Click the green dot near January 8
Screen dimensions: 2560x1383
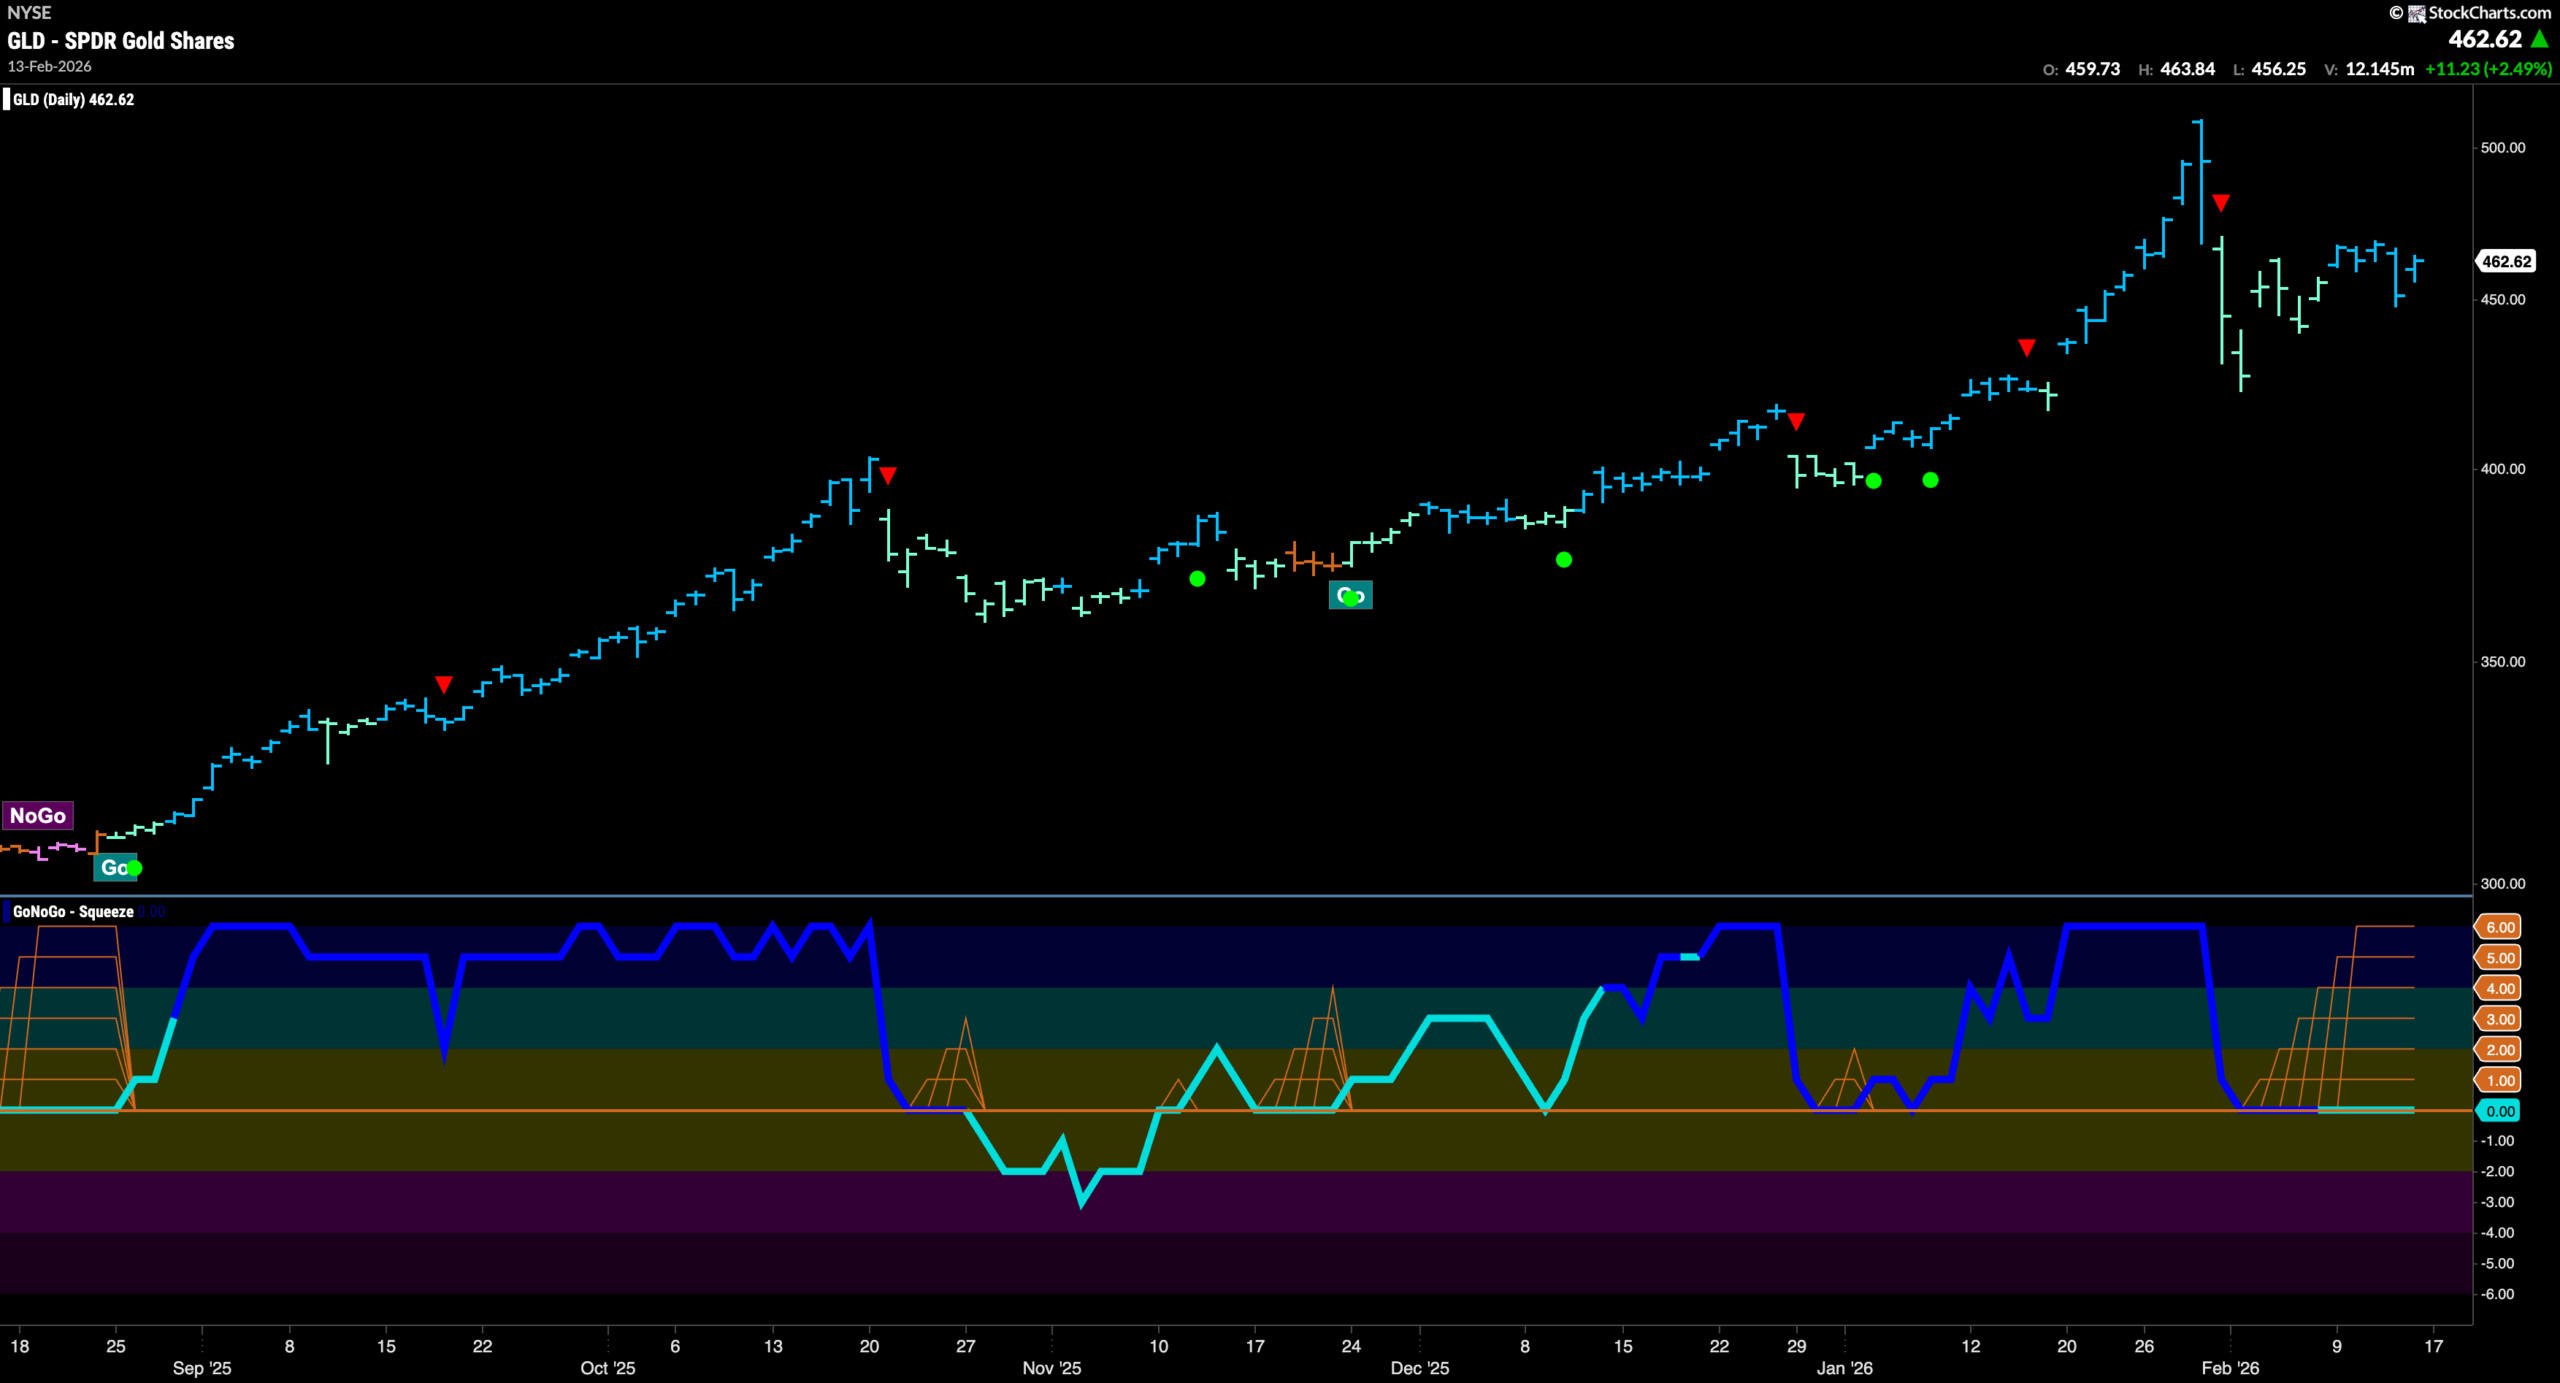click(1931, 480)
